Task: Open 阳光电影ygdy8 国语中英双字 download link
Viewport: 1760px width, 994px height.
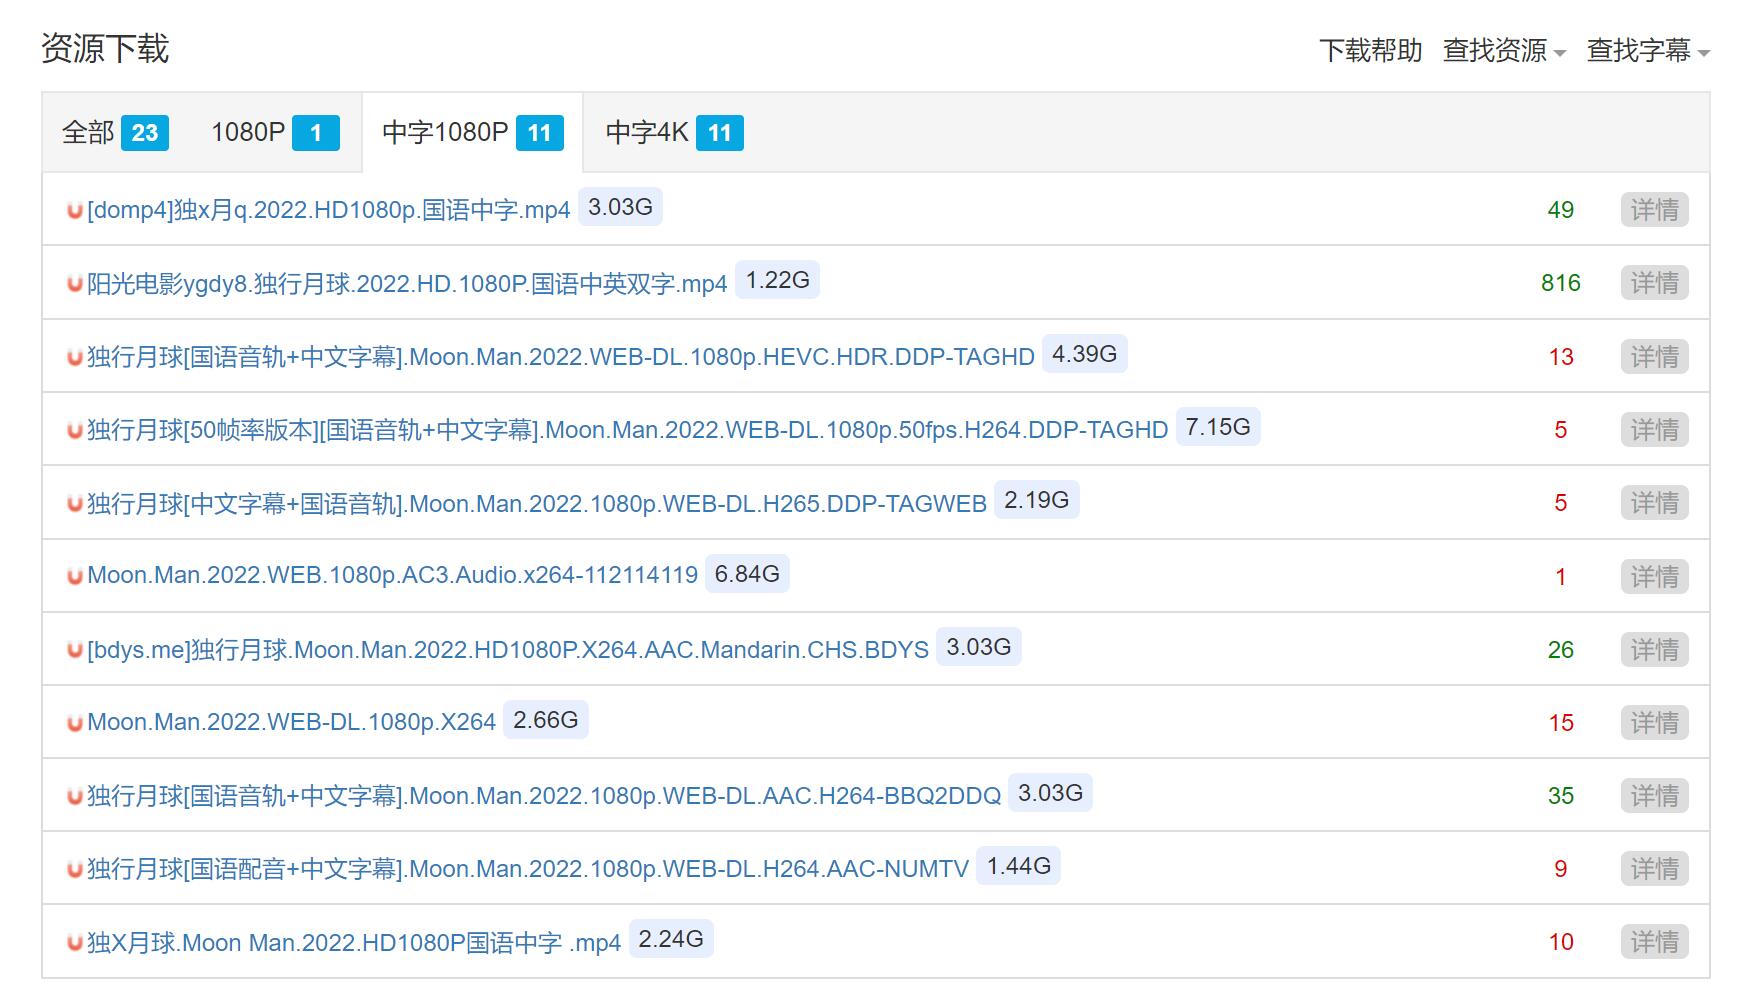Action: 407,284
